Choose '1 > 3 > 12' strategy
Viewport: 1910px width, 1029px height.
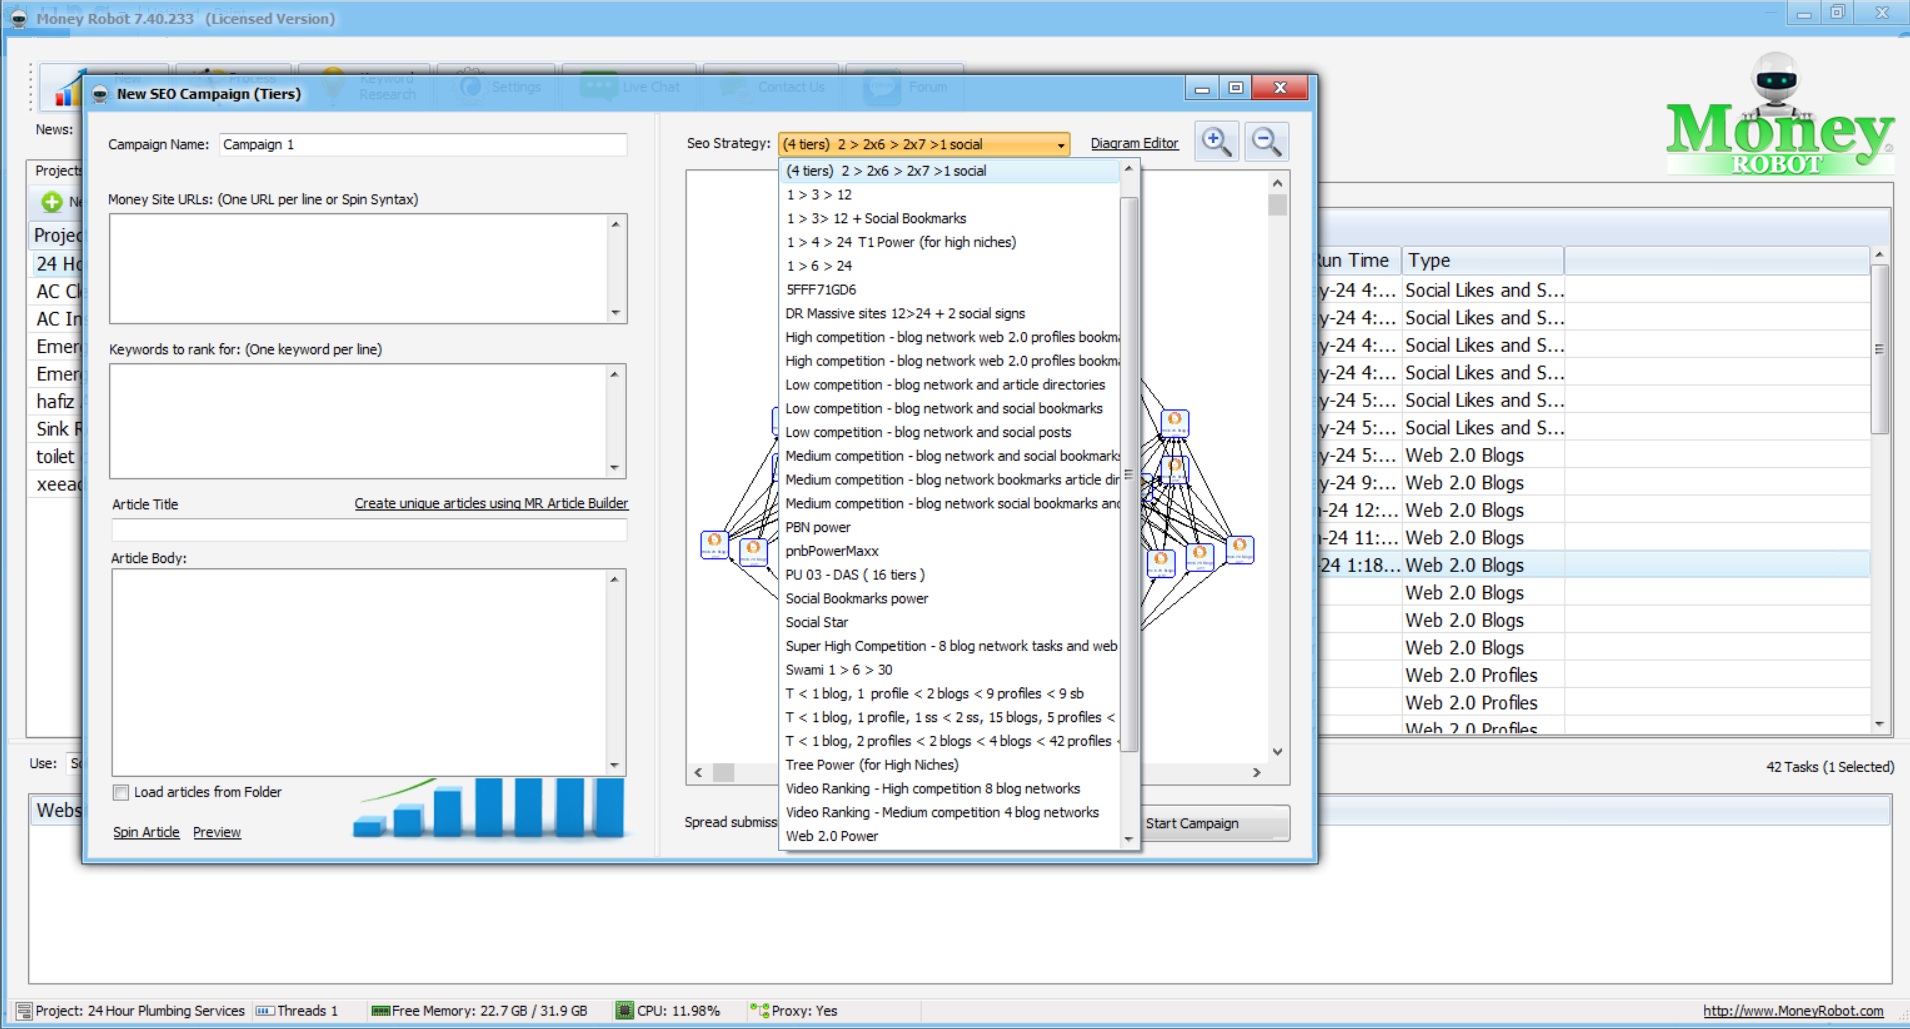coord(949,195)
